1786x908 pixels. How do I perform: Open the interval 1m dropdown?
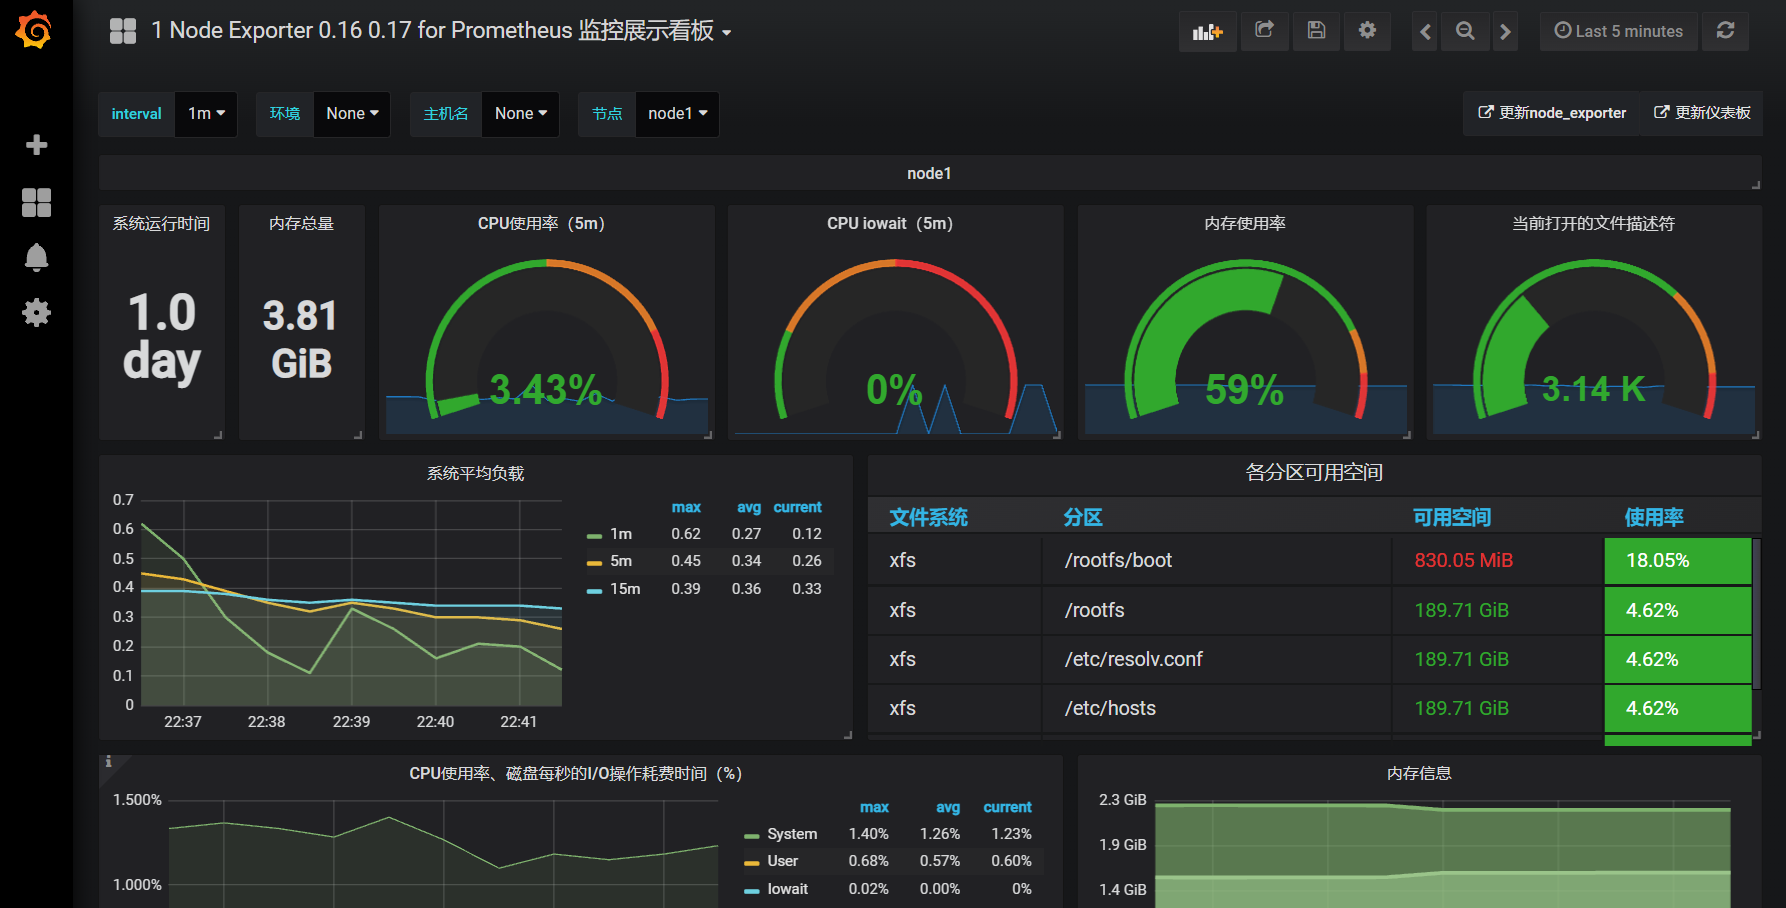coord(206,114)
